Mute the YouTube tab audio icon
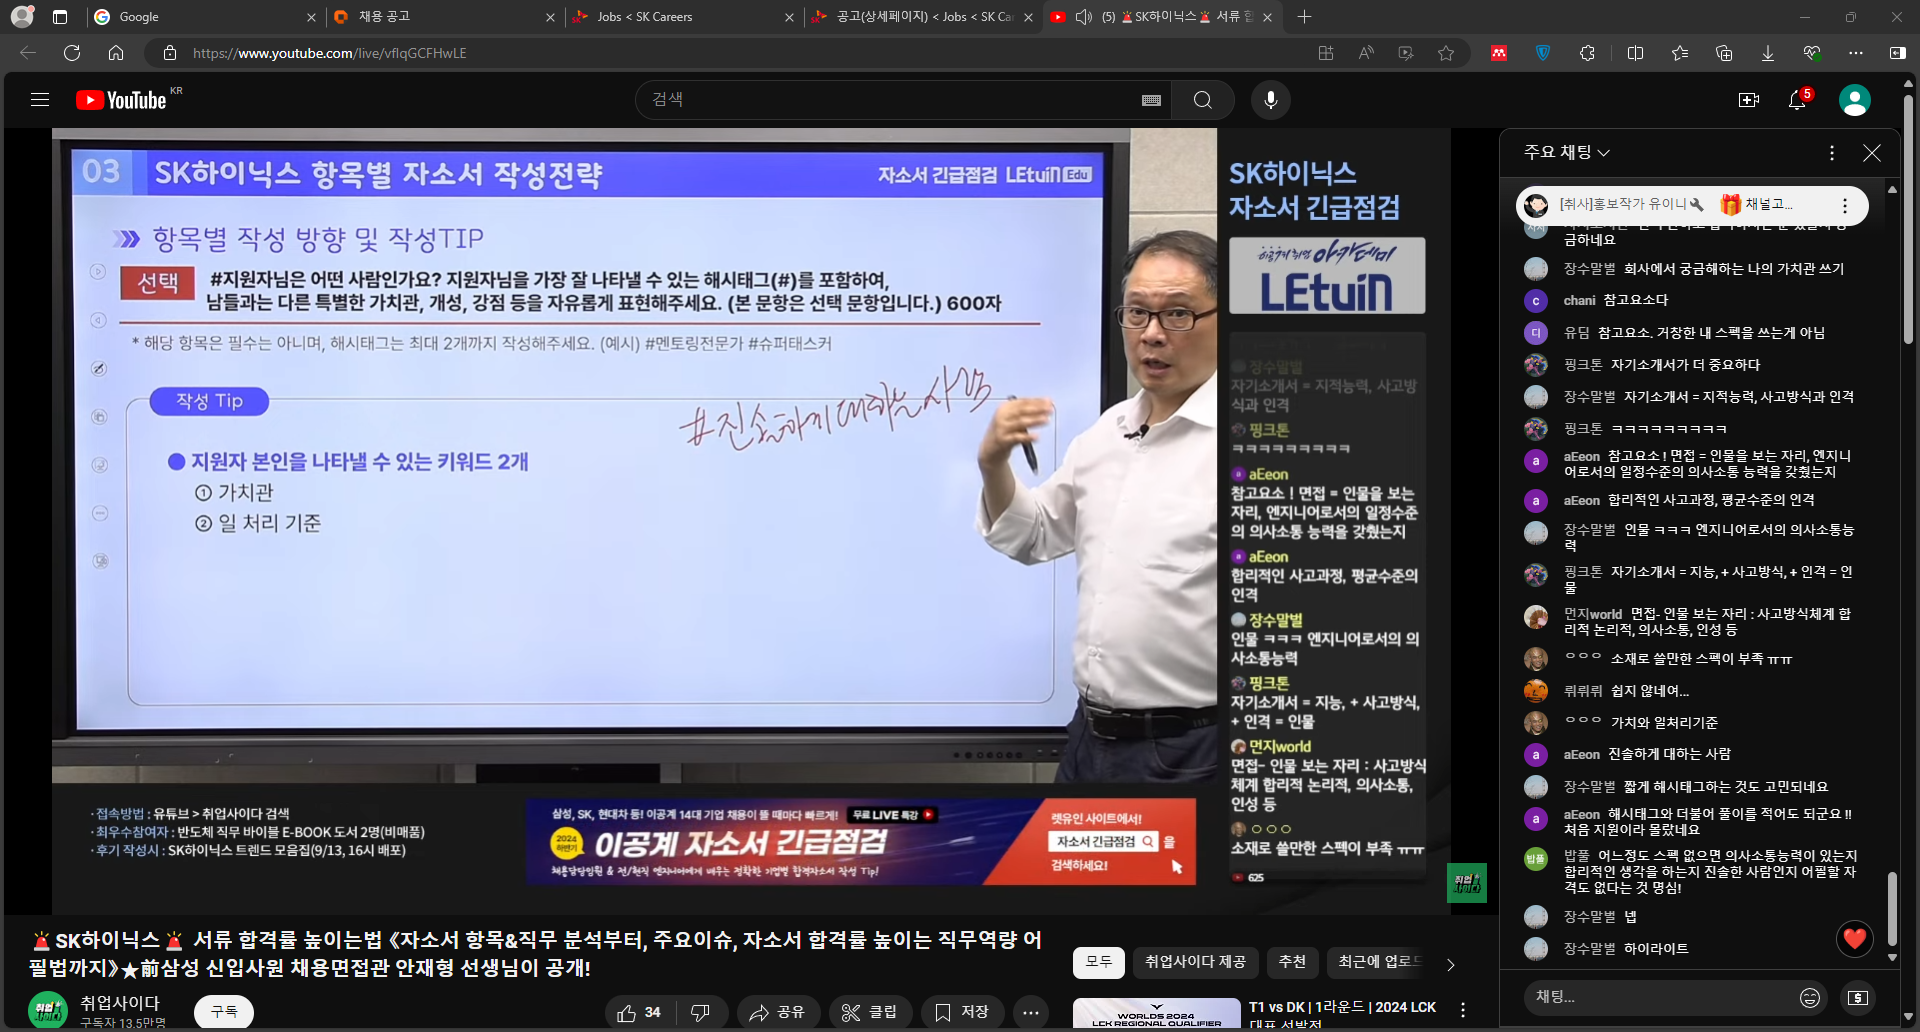 (1083, 17)
